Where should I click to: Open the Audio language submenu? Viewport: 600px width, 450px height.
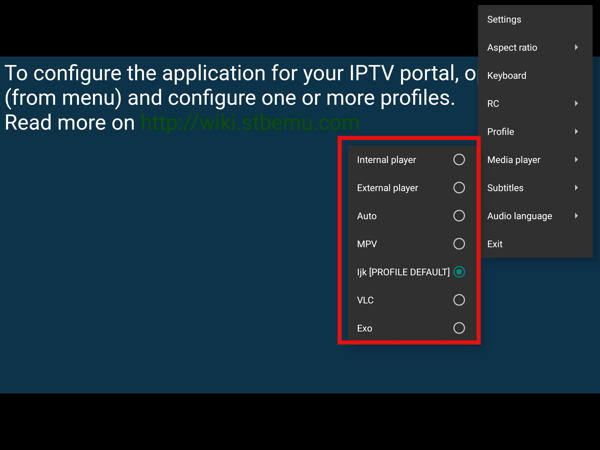[x=519, y=216]
